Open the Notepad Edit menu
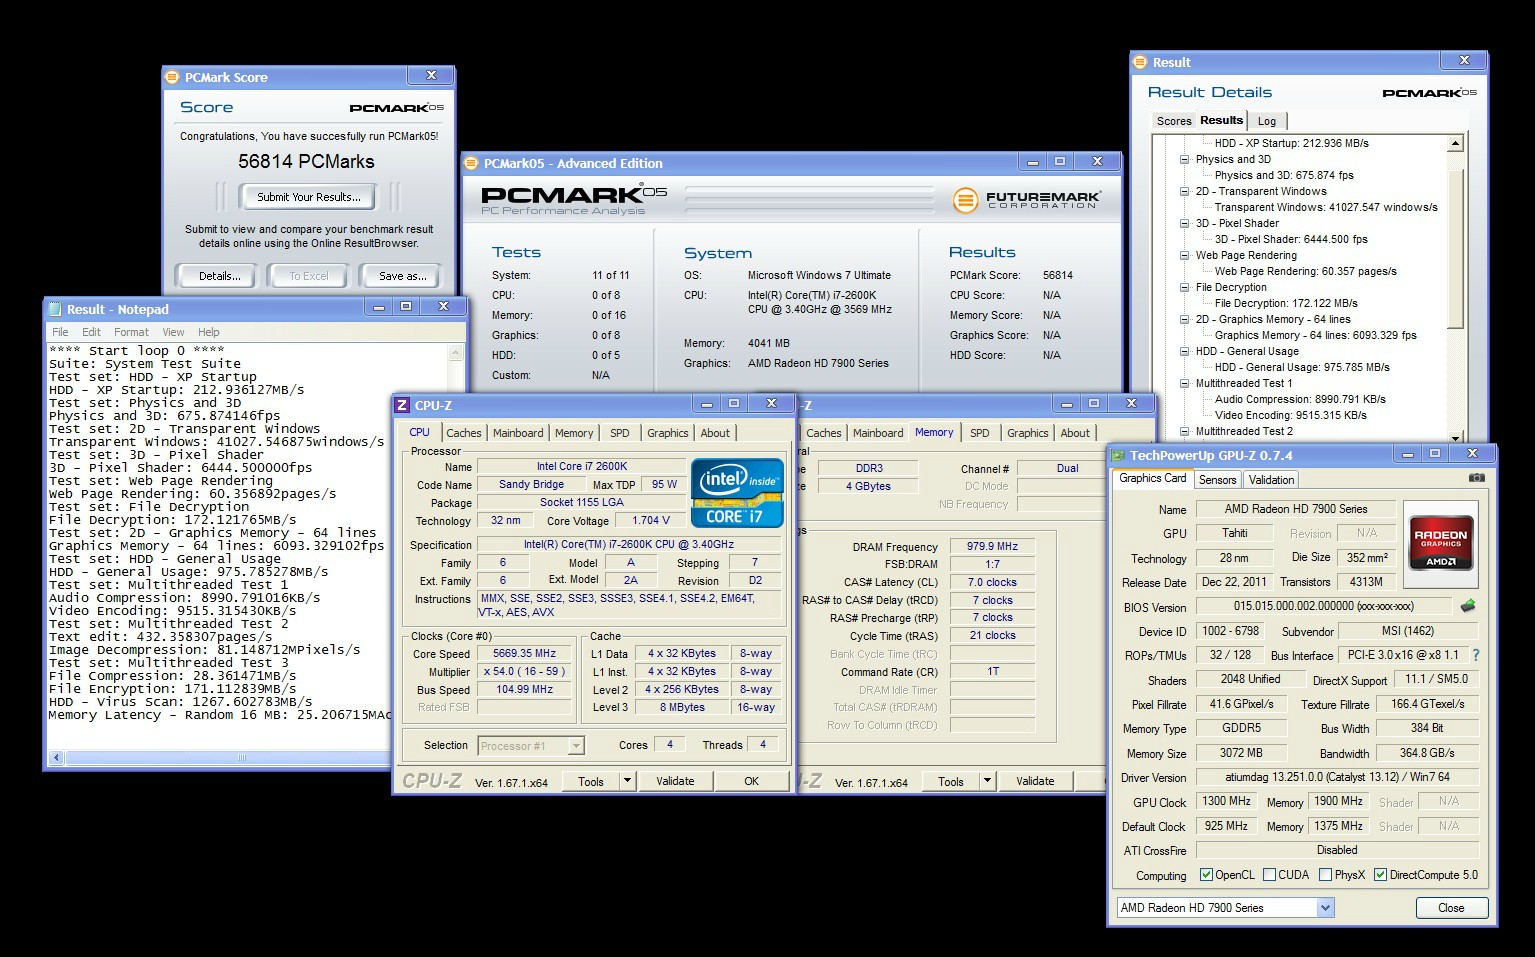Image resolution: width=1535 pixels, height=957 pixels. (91, 332)
